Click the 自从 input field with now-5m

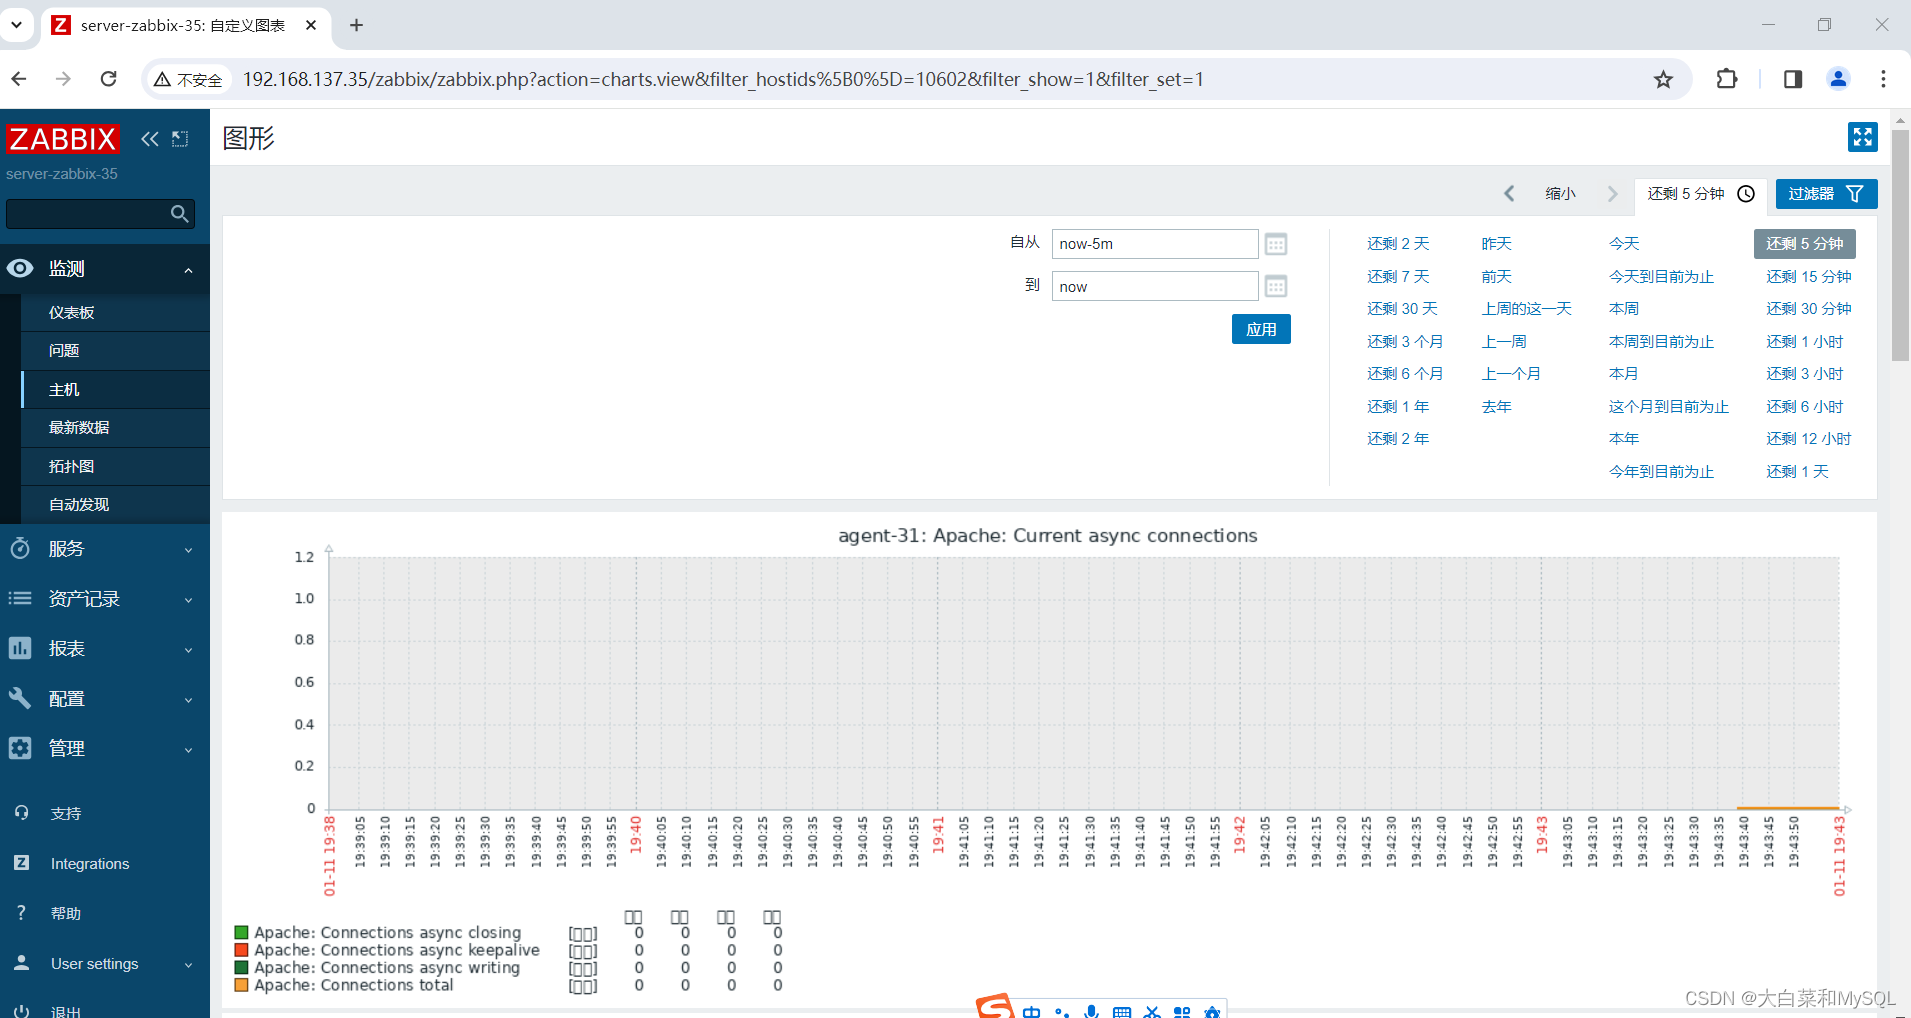coord(1155,244)
